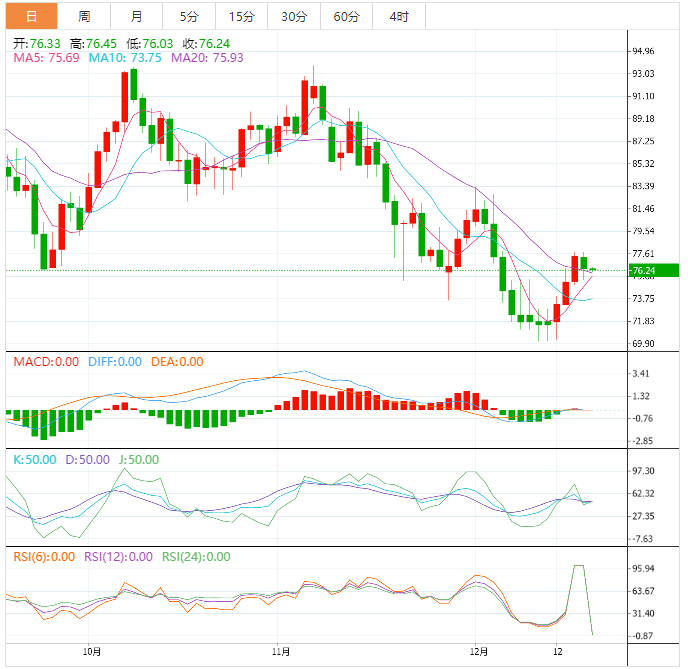Screen dimensions: 688x669
Task: Open the 15分 interval tab
Action: pos(241,16)
